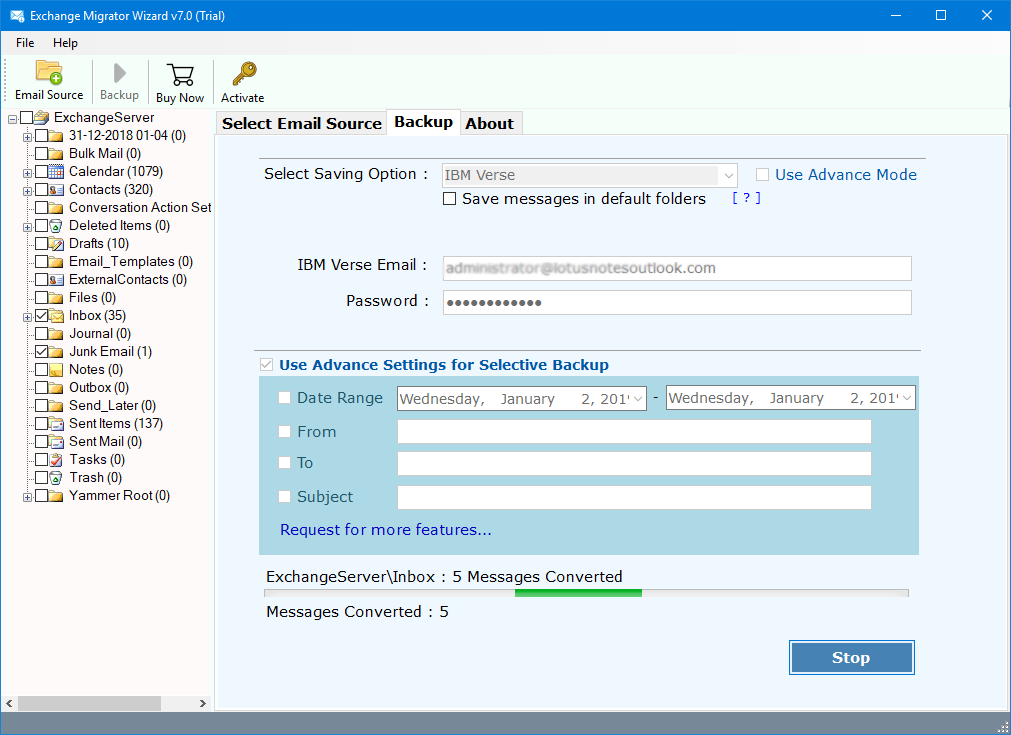Enable the Date Range filter checkbox
This screenshot has height=735, width=1011.
284,398
